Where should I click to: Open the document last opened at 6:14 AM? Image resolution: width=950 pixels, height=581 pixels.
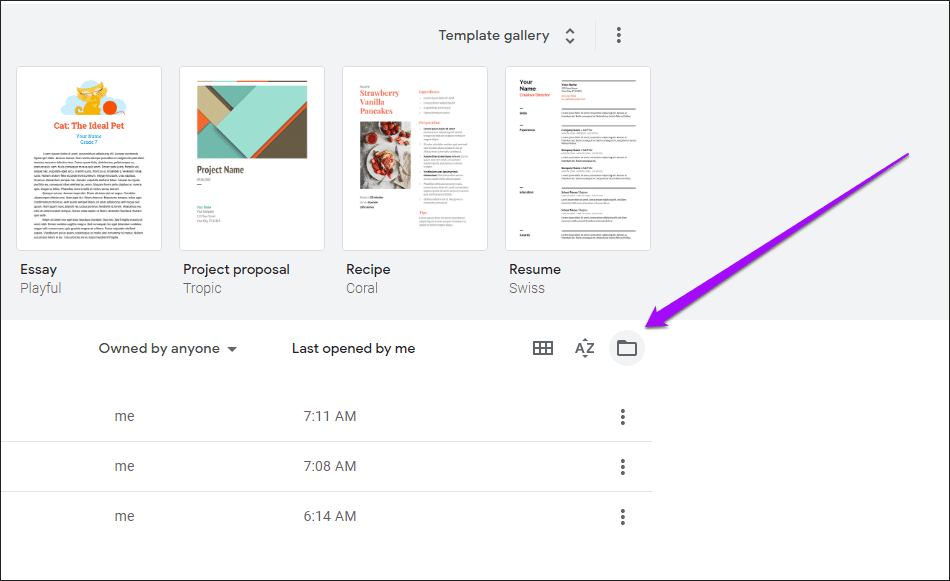coord(327,517)
